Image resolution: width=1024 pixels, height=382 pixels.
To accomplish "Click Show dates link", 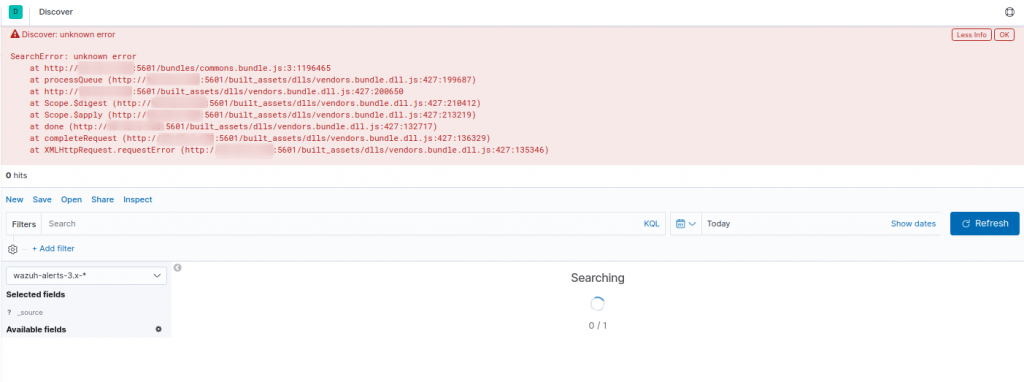I will pyautogui.click(x=913, y=223).
